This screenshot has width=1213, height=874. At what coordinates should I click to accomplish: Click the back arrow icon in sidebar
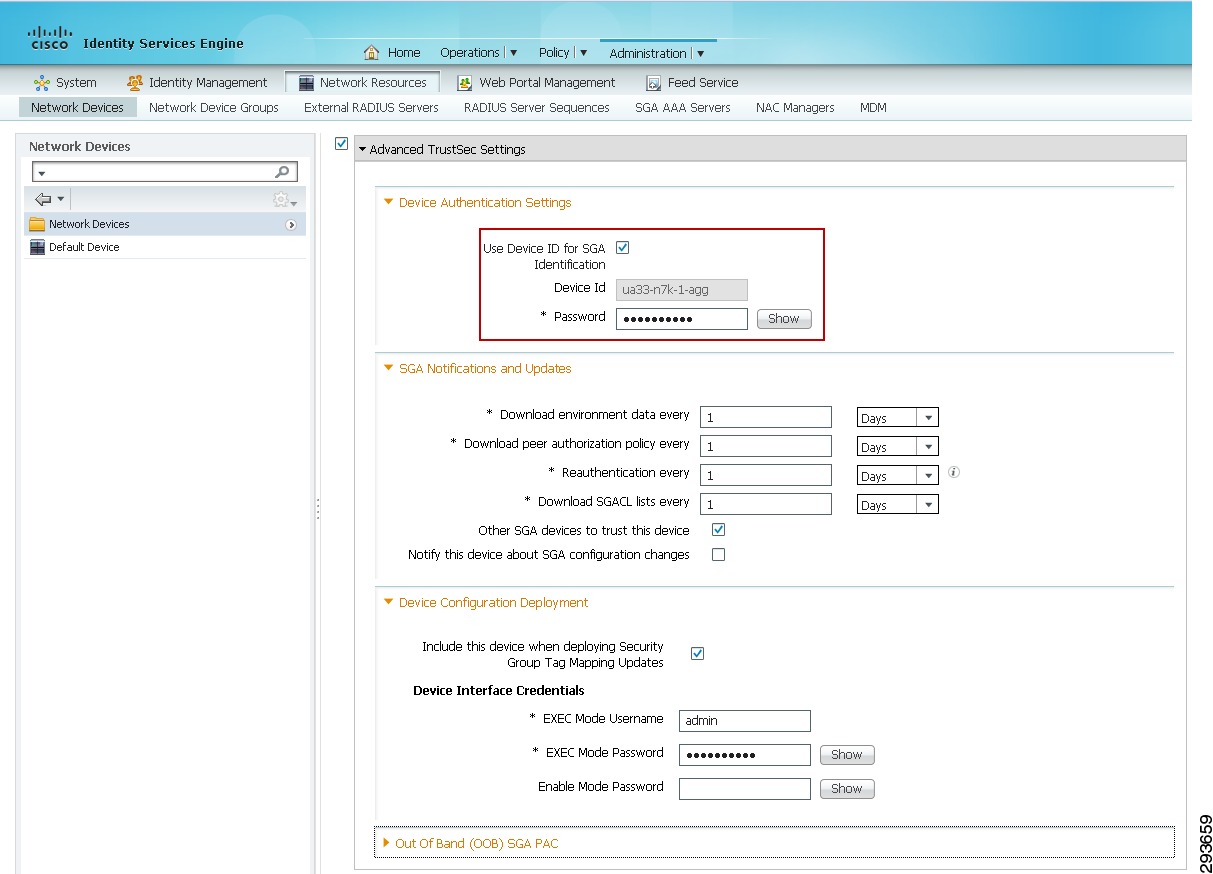[43, 199]
